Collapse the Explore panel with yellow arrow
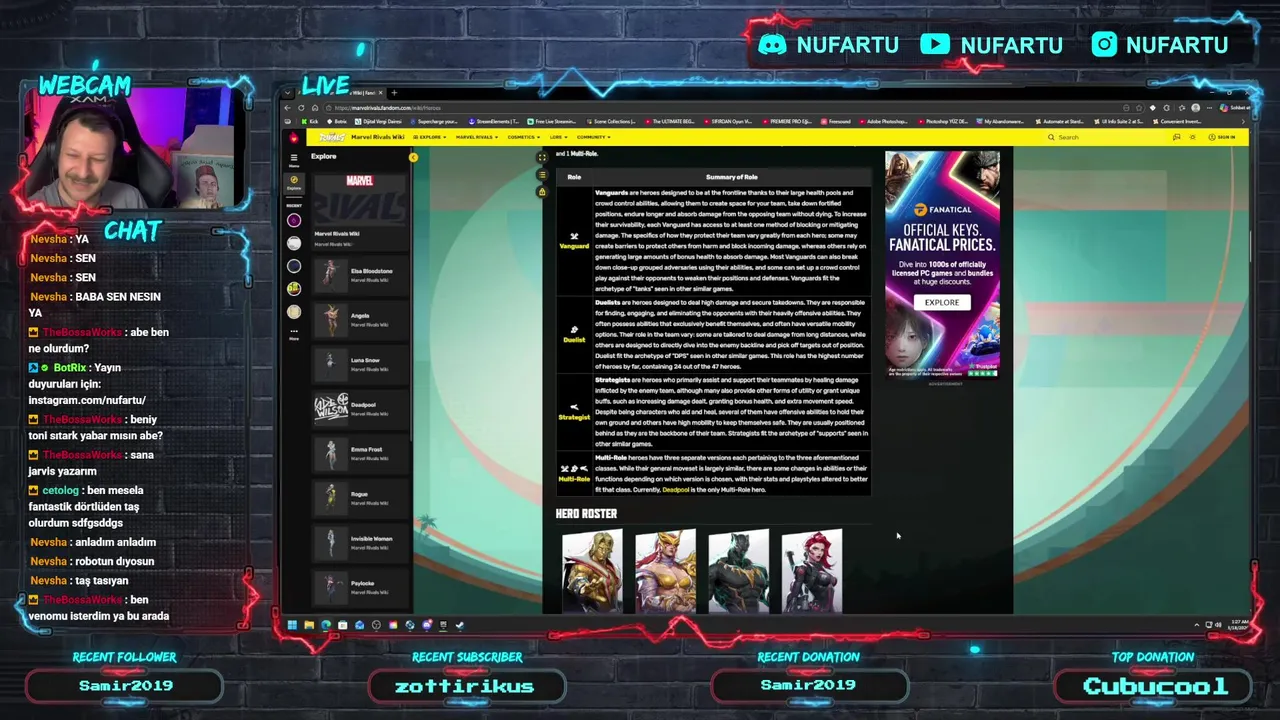 (x=413, y=157)
